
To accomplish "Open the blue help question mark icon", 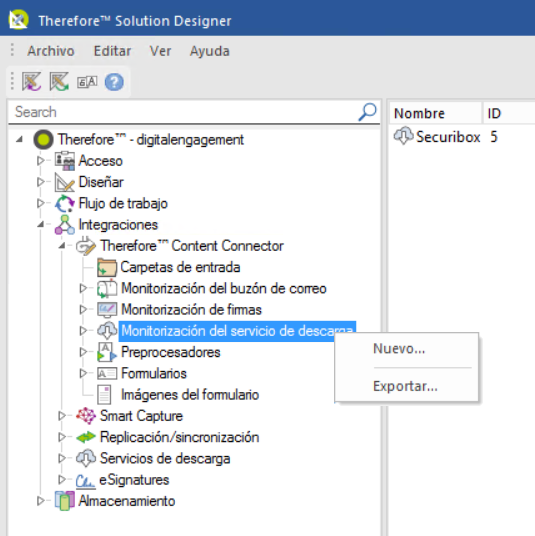I will [x=114, y=82].
